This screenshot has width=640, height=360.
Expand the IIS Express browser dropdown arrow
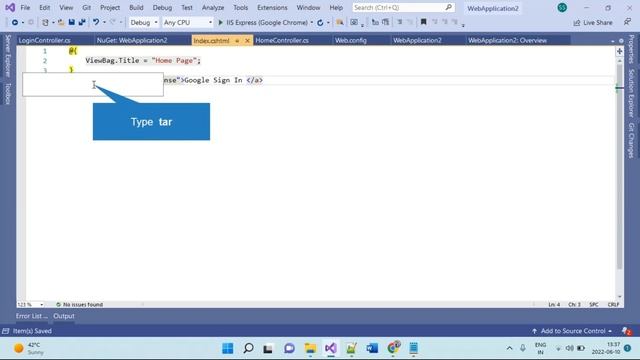tap(312, 22)
